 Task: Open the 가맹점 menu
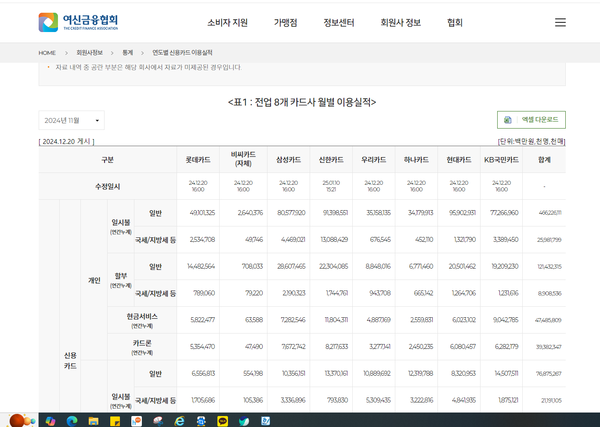point(285,23)
